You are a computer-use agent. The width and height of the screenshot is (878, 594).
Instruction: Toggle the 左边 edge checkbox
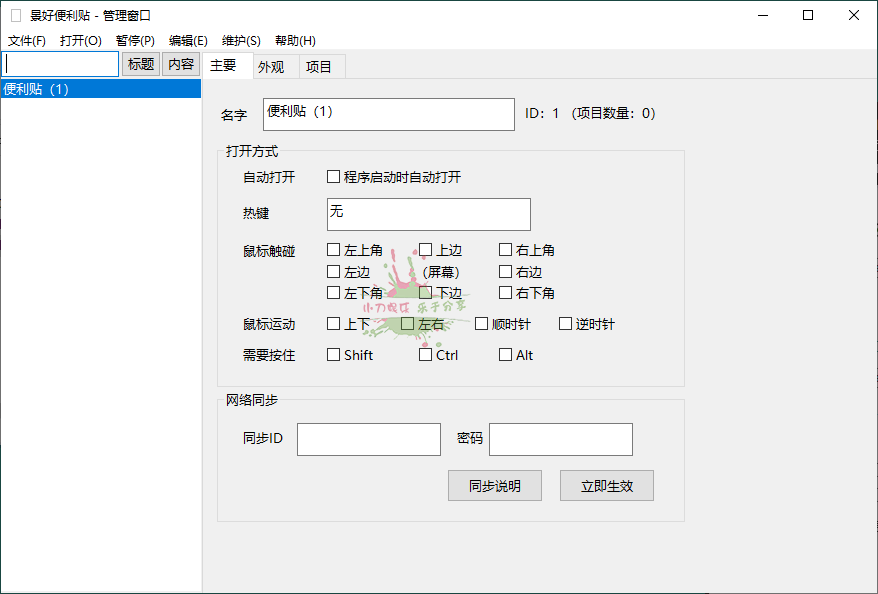(334, 271)
